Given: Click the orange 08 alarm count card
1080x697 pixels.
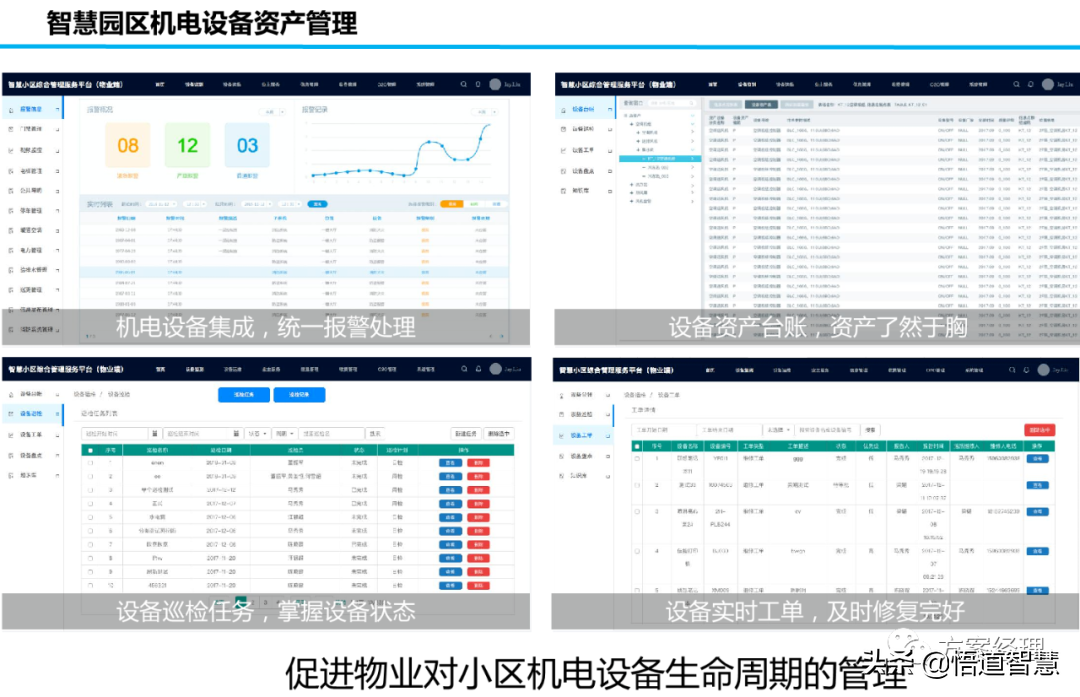Looking at the screenshot, I should pos(127,145).
